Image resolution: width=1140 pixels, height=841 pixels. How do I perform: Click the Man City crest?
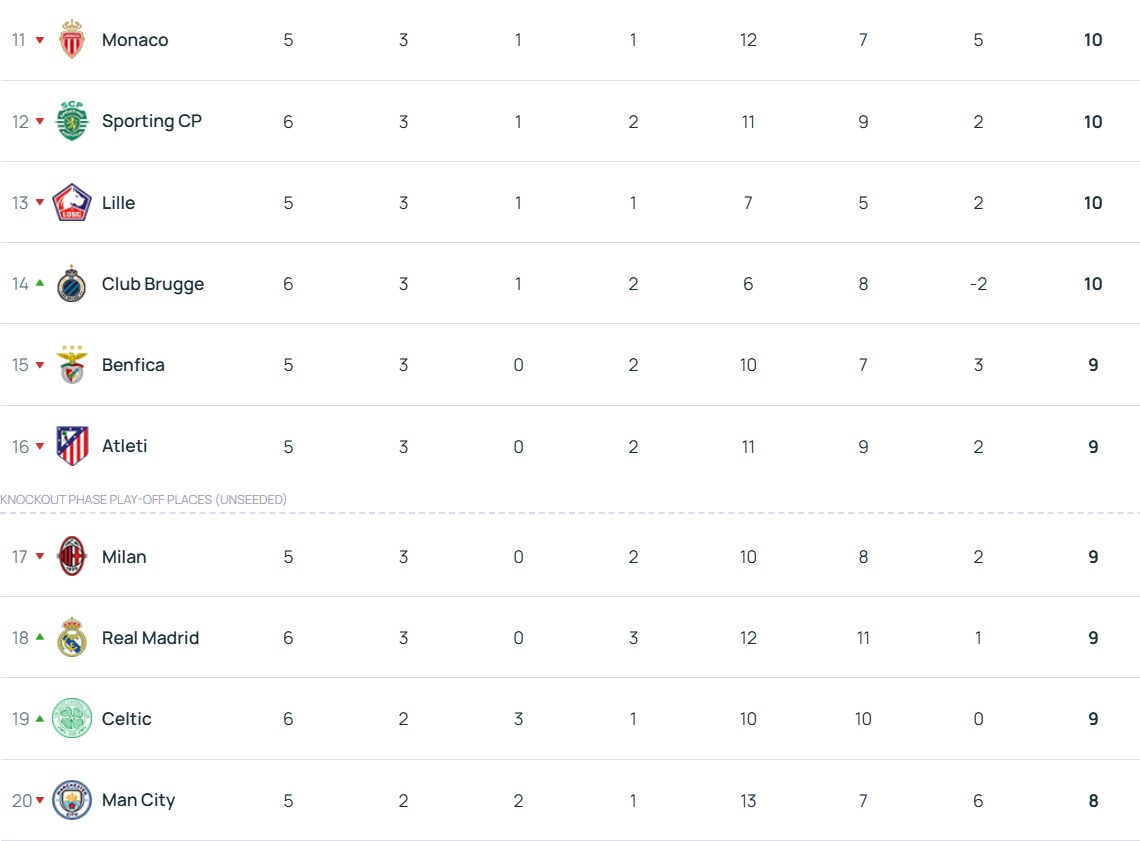click(72, 800)
